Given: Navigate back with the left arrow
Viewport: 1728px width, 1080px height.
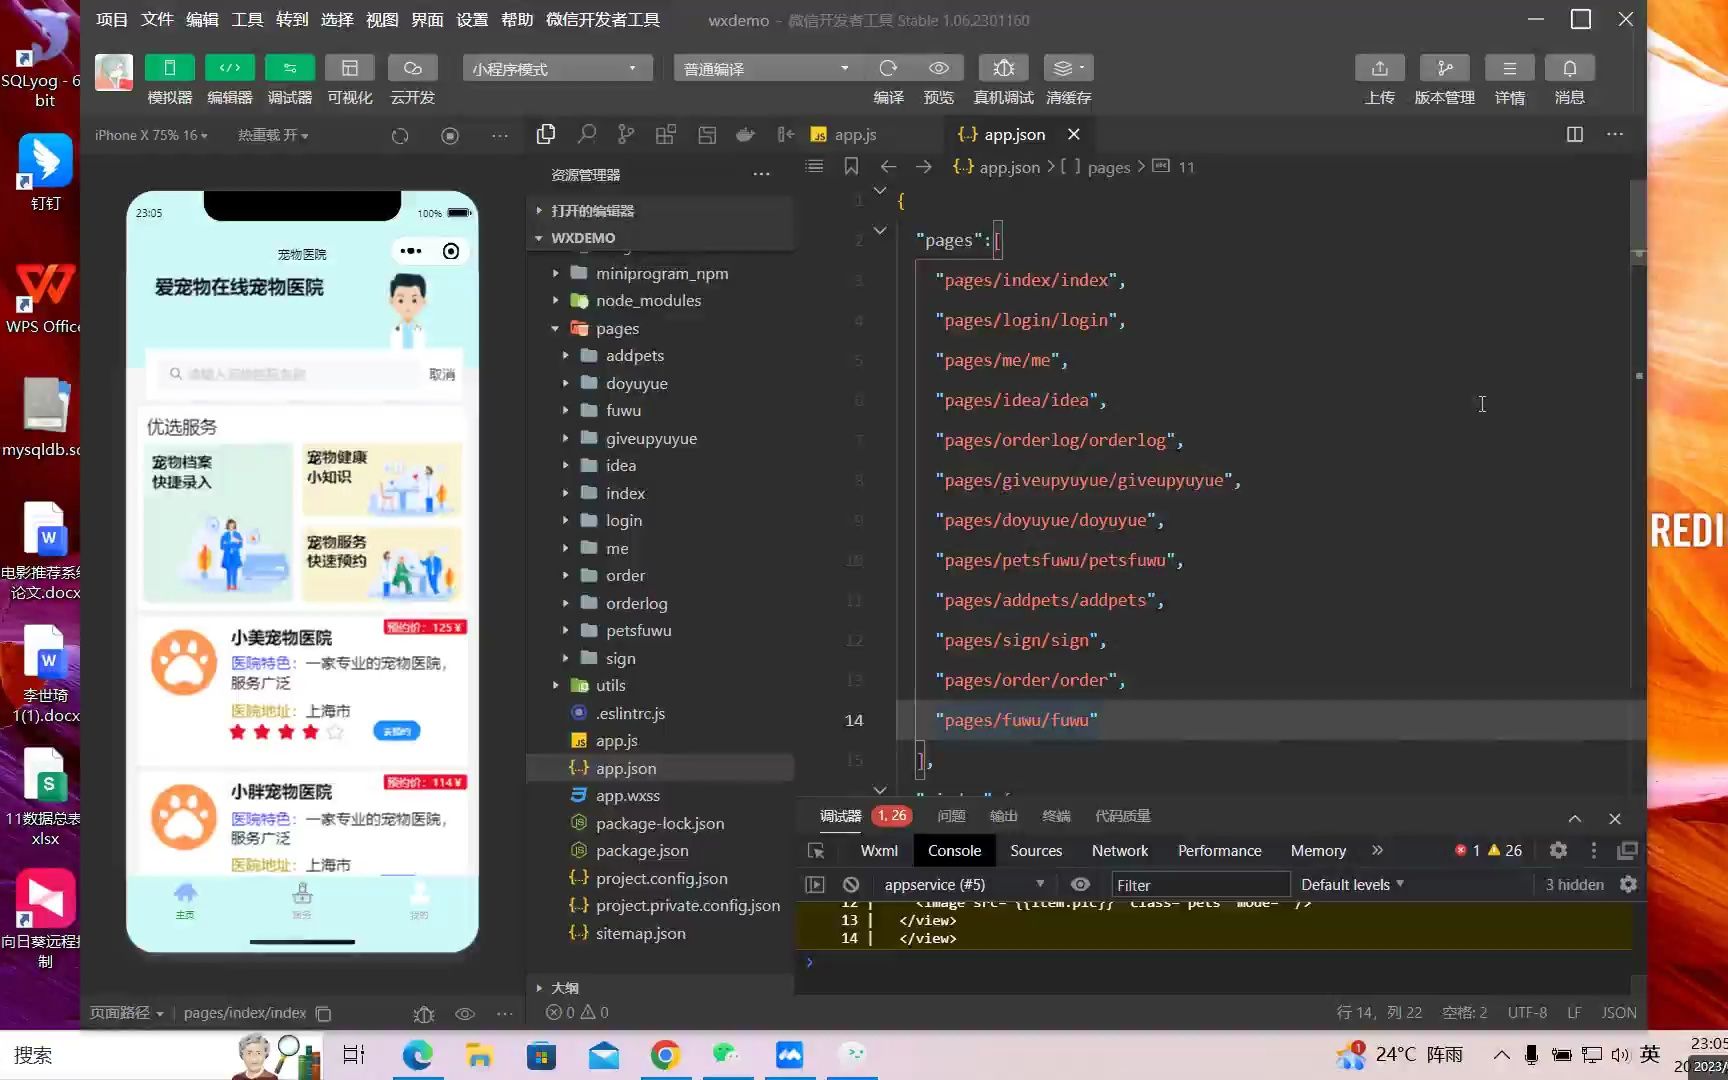Looking at the screenshot, I should click(x=888, y=166).
